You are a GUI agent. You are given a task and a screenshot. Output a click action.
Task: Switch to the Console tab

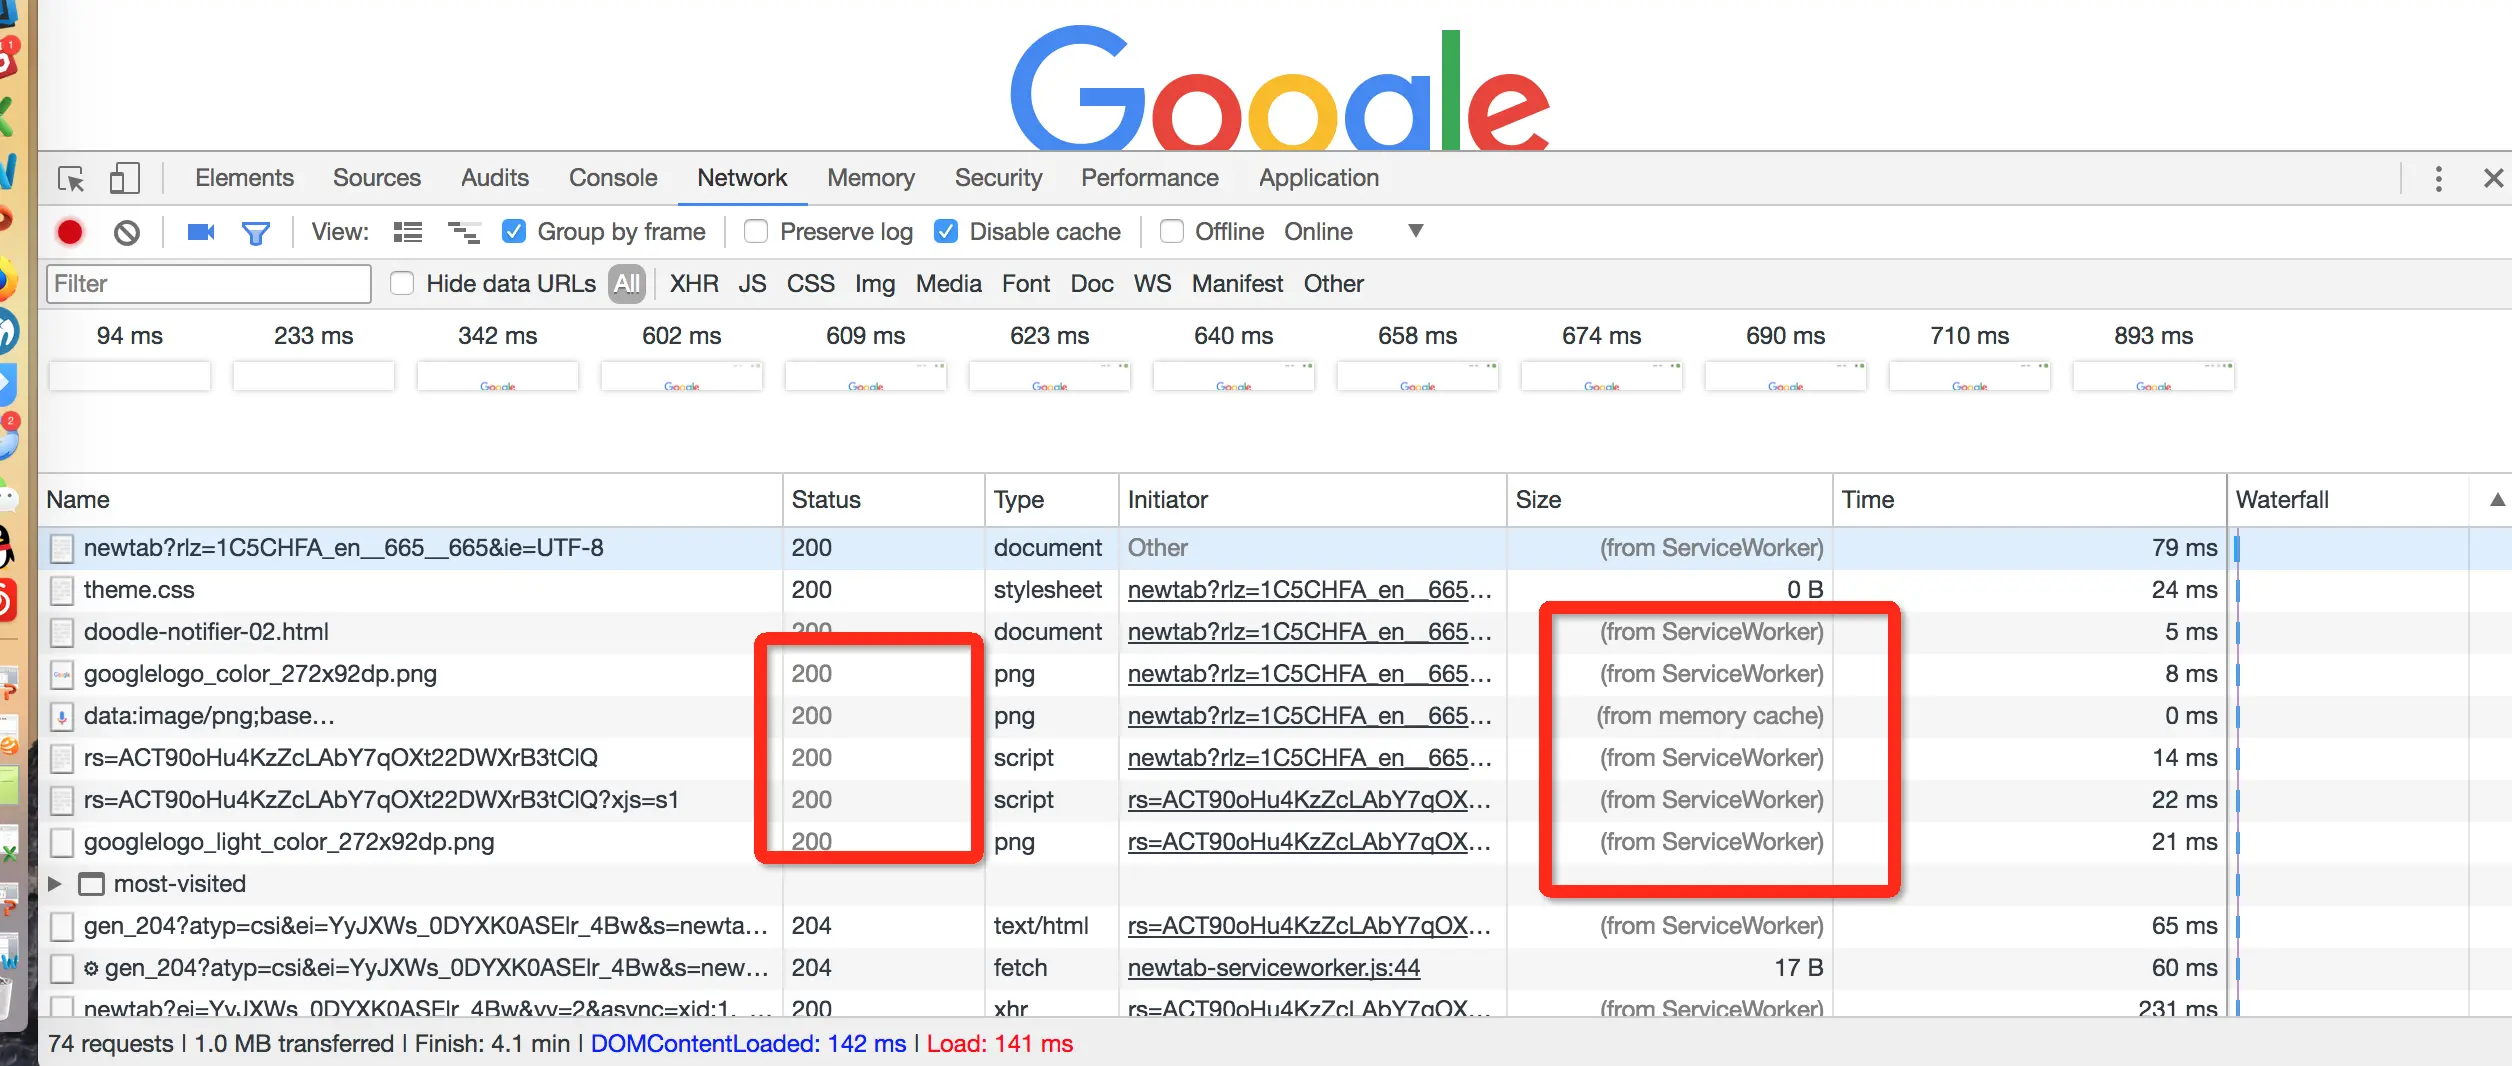[613, 178]
